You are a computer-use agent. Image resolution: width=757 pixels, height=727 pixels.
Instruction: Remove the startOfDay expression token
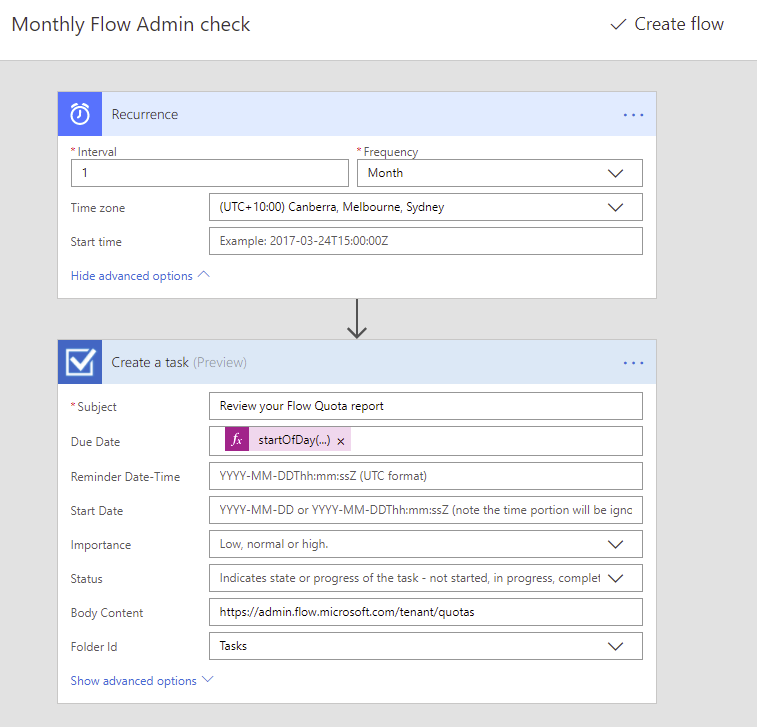(x=341, y=441)
